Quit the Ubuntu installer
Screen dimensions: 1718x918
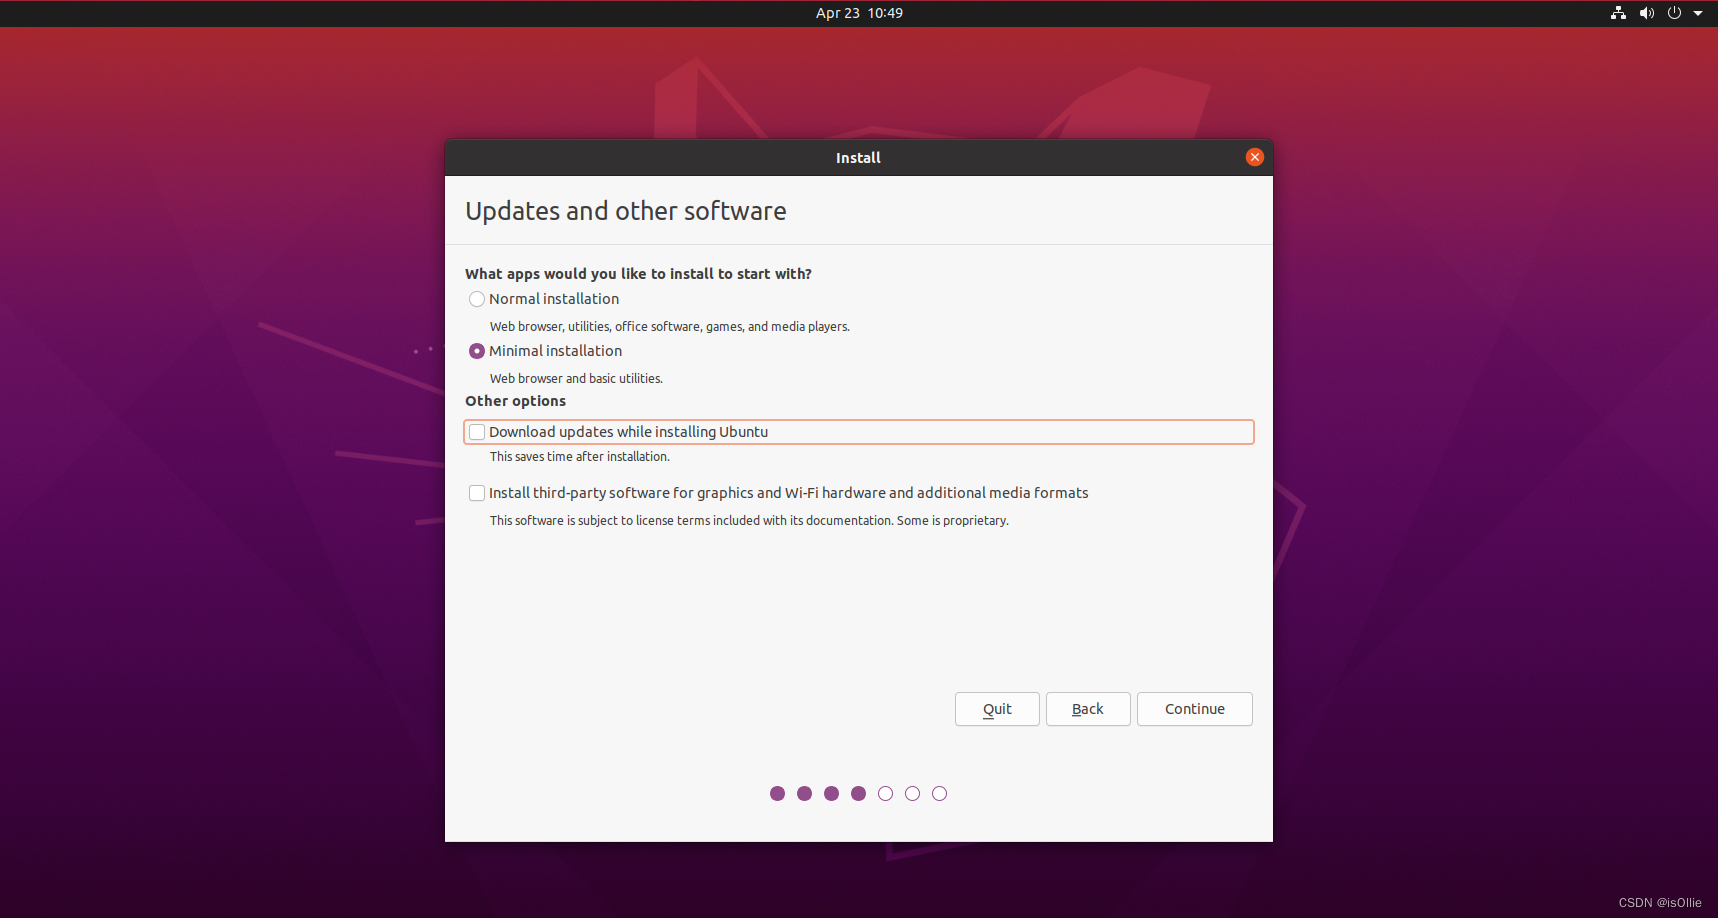(997, 709)
